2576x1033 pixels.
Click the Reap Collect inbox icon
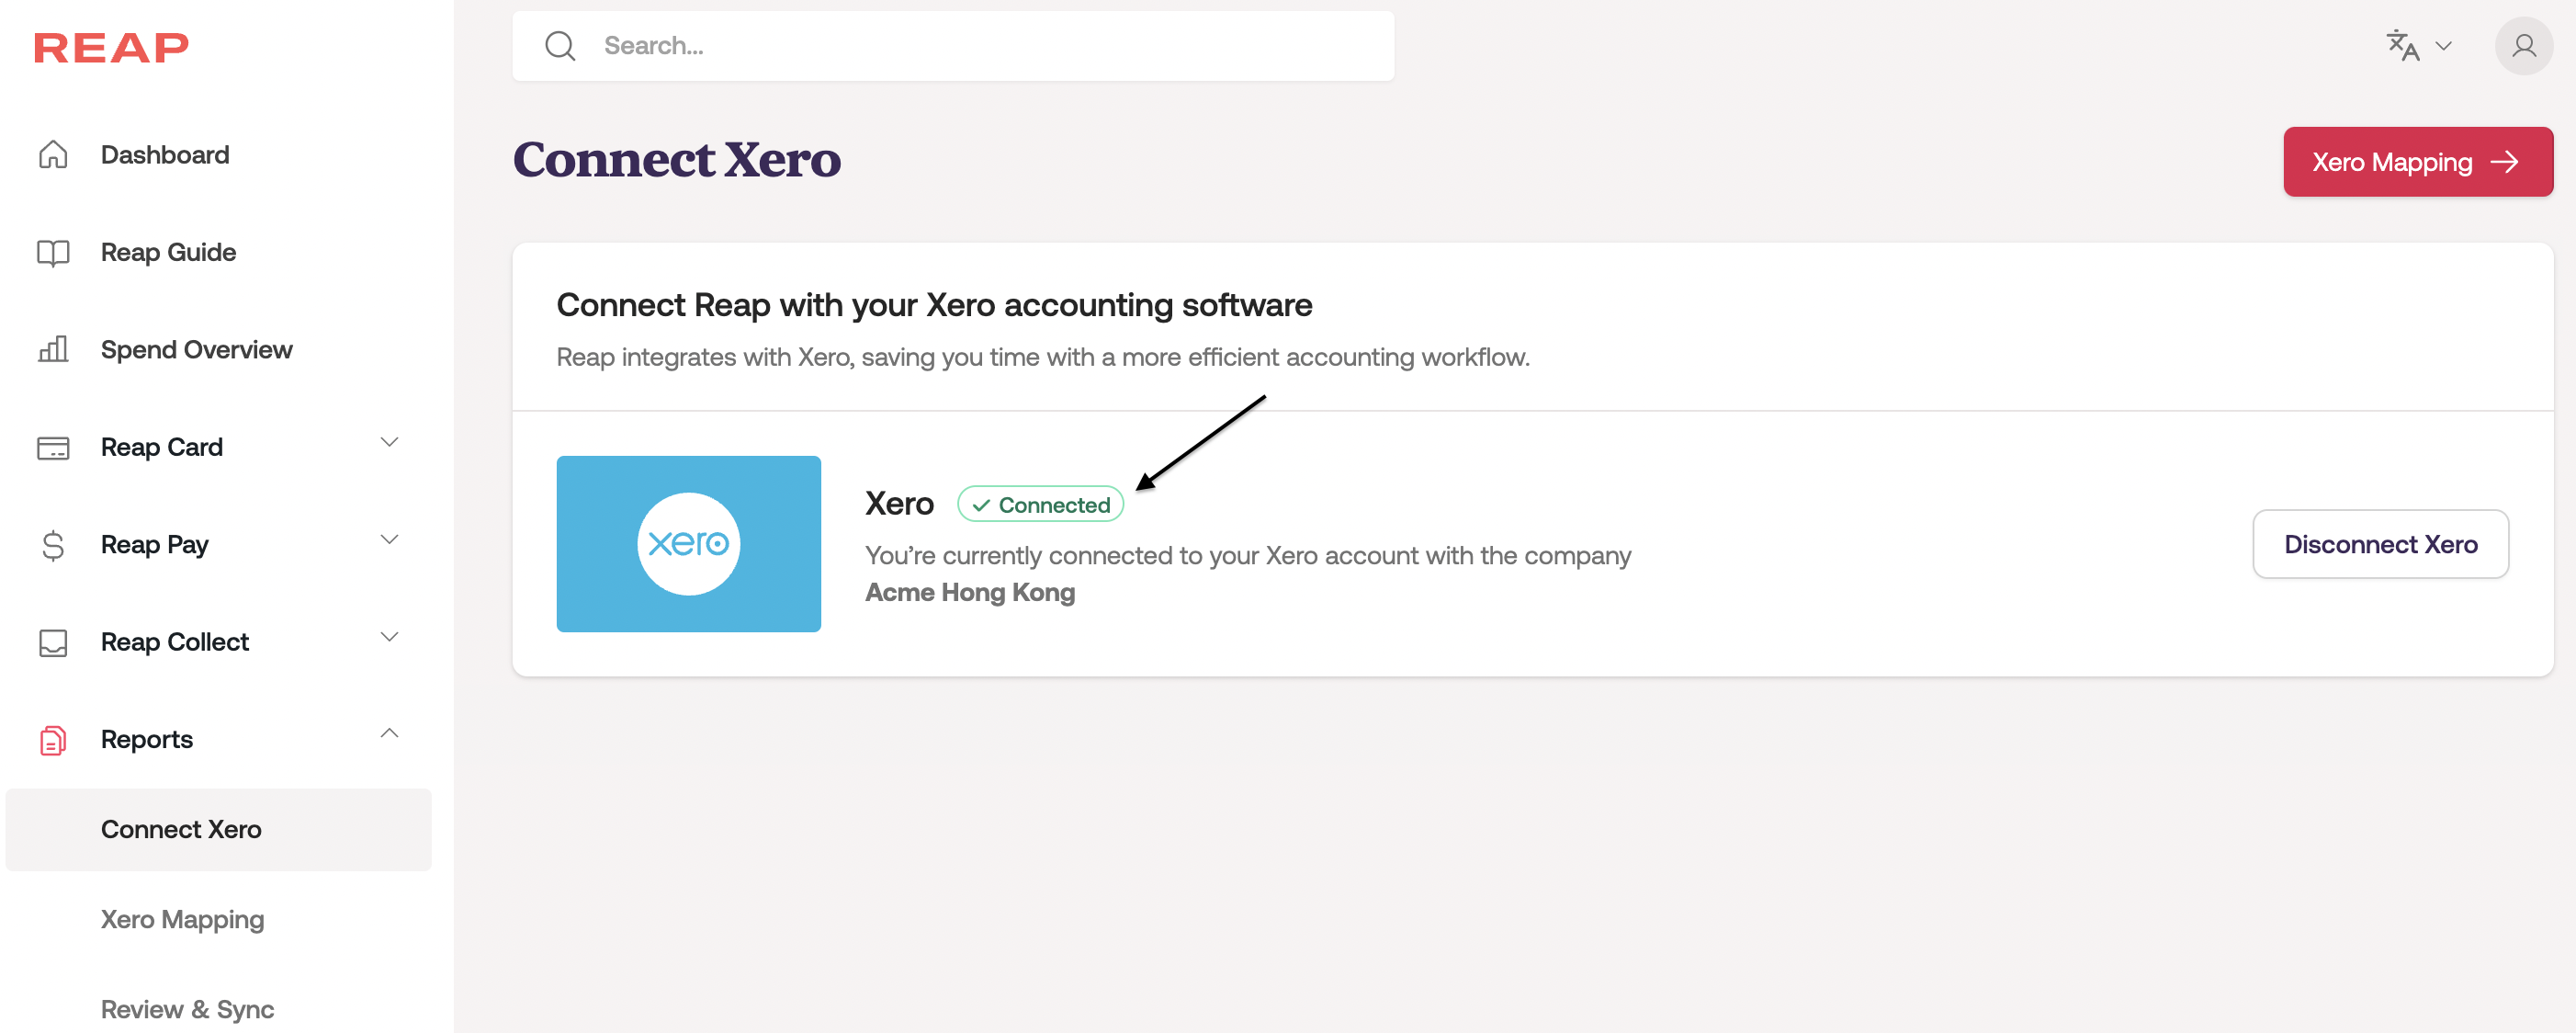(x=53, y=642)
